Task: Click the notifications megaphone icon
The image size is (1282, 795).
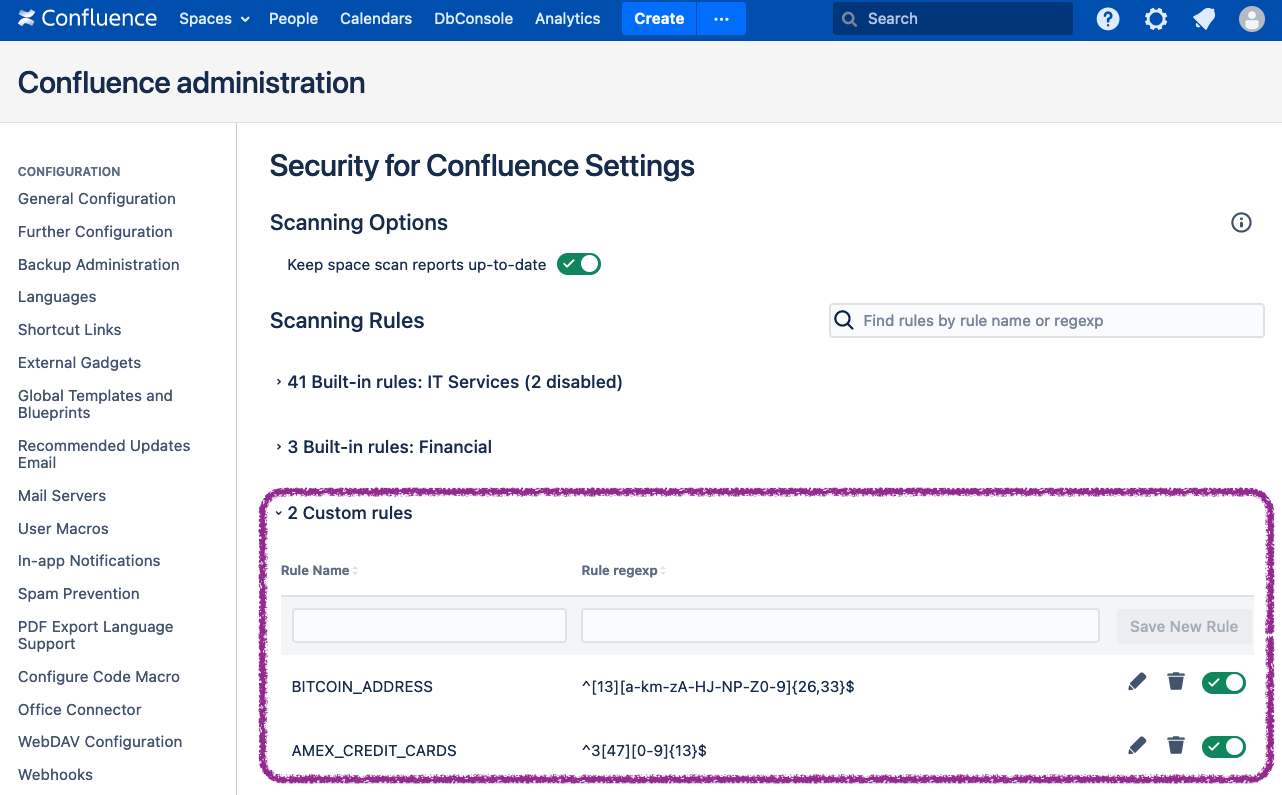Action: tap(1203, 18)
